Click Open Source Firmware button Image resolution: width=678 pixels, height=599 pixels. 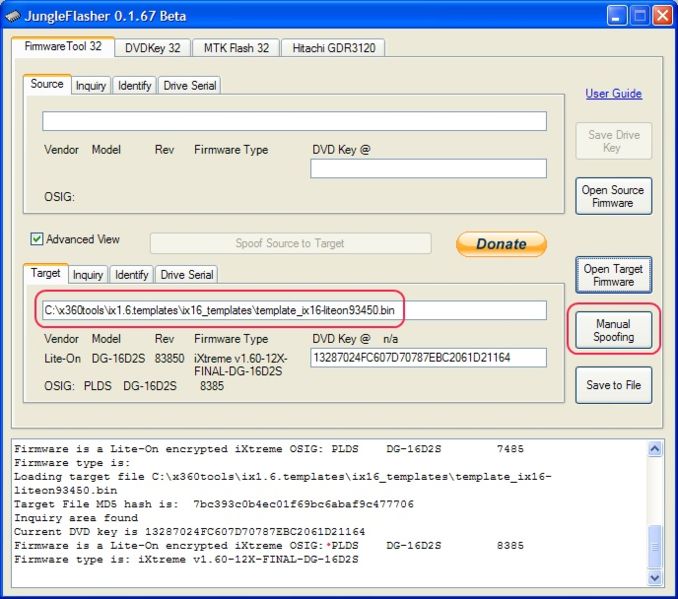coord(614,196)
